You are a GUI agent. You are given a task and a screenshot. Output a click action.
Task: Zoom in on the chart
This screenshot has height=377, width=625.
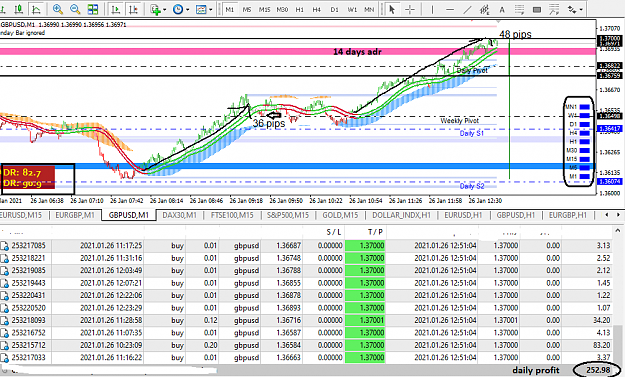point(58,9)
